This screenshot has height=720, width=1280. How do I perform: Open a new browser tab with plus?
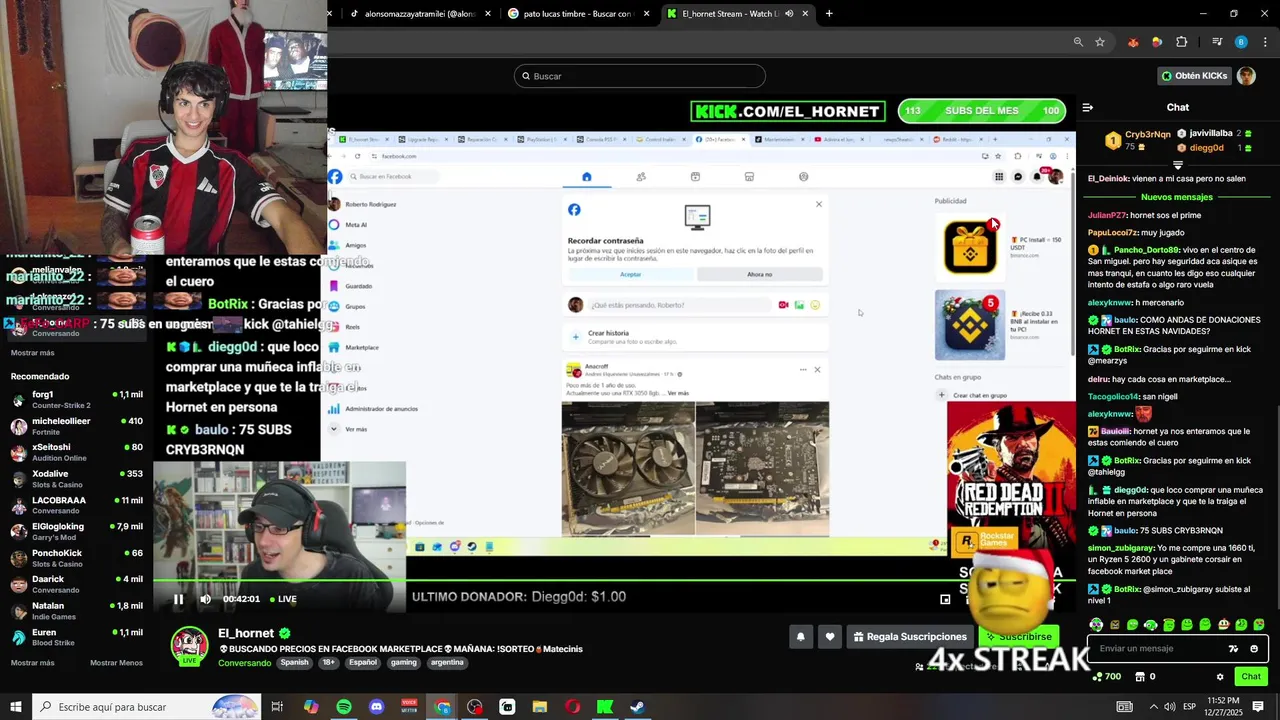tap(829, 14)
